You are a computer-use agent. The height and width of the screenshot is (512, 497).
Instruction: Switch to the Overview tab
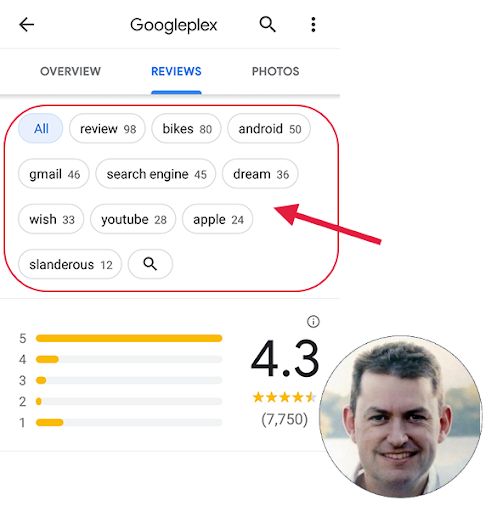[x=70, y=71]
